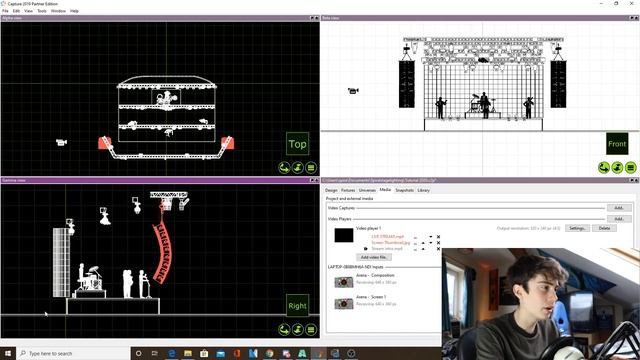The height and width of the screenshot is (360, 640).
Task: Click Add button for Video Captures
Action: [x=619, y=208]
